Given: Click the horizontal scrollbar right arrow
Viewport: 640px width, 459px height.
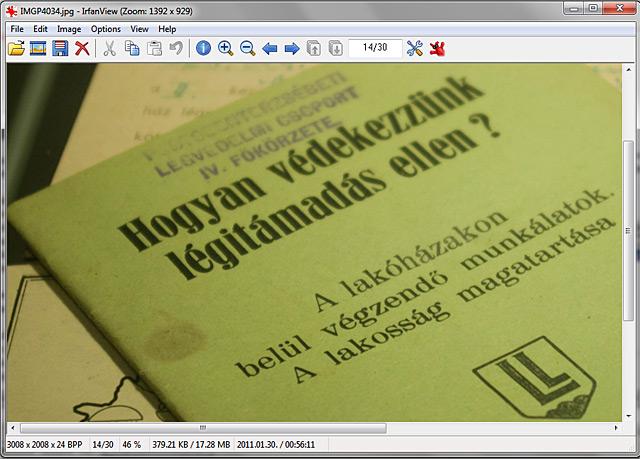Looking at the screenshot, I should (616, 428).
